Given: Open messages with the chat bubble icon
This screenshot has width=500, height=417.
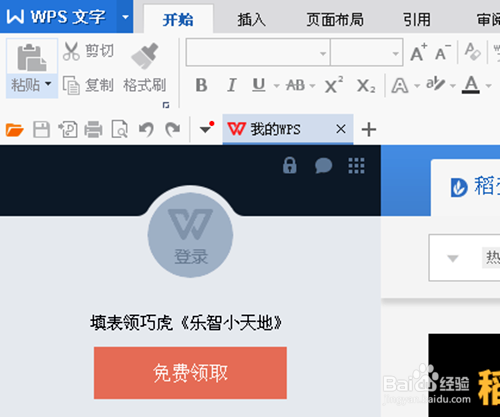Looking at the screenshot, I should pyautogui.click(x=323, y=165).
